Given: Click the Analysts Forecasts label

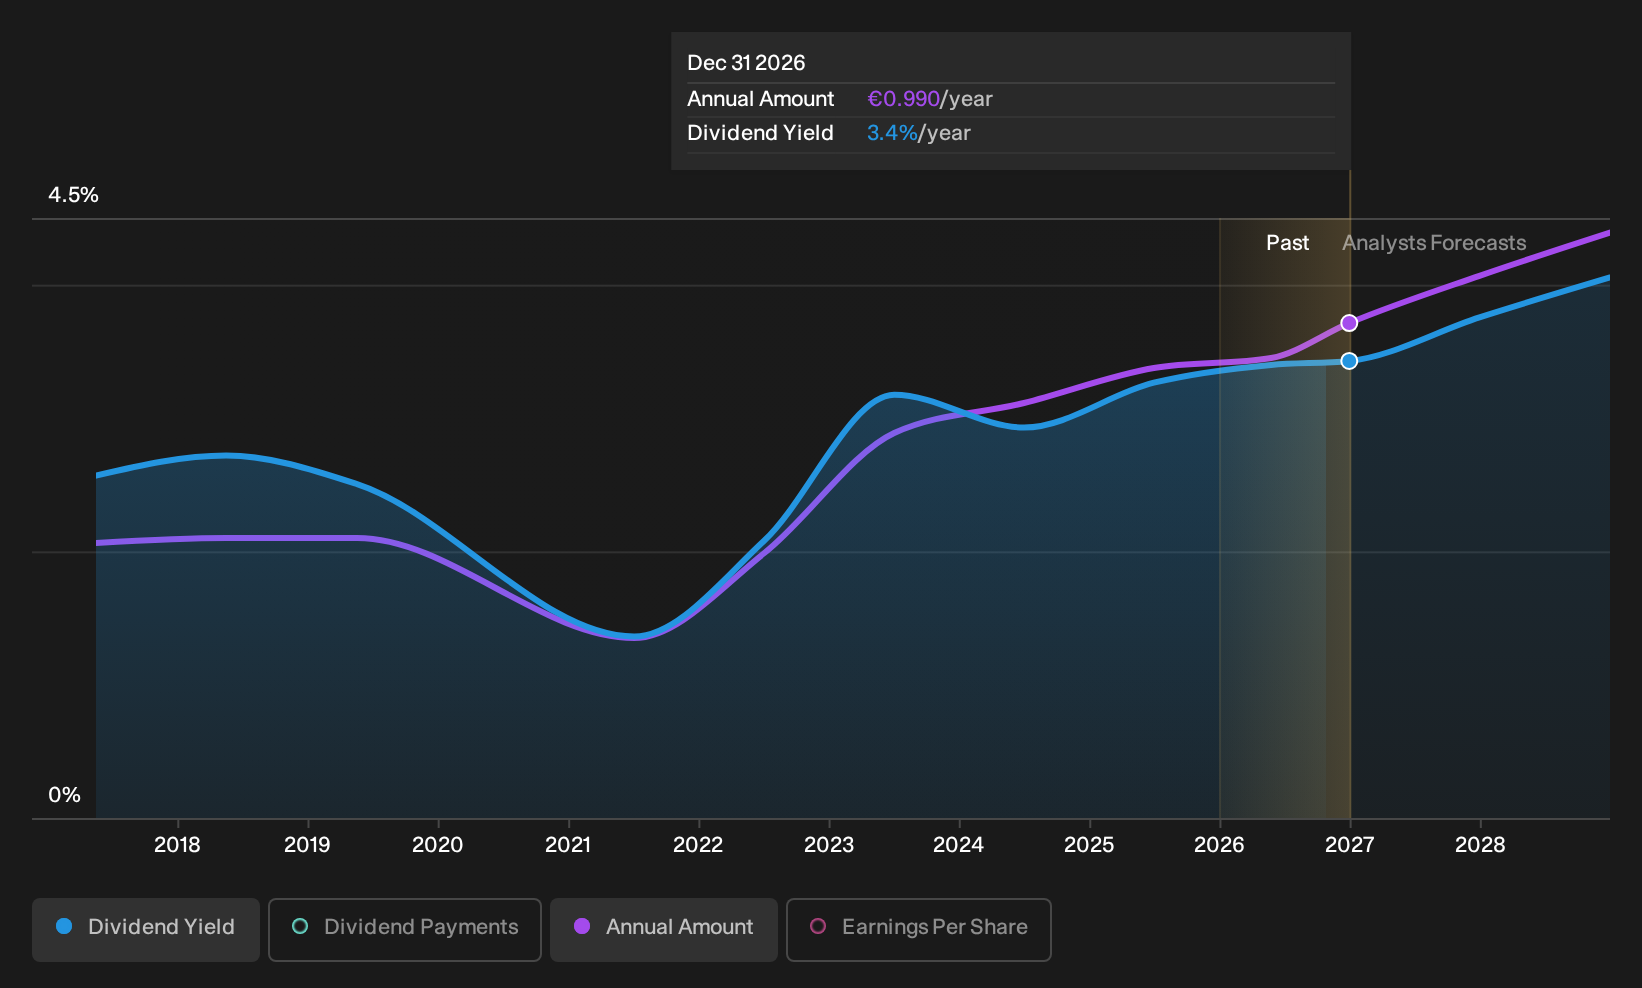Looking at the screenshot, I should point(1434,243).
